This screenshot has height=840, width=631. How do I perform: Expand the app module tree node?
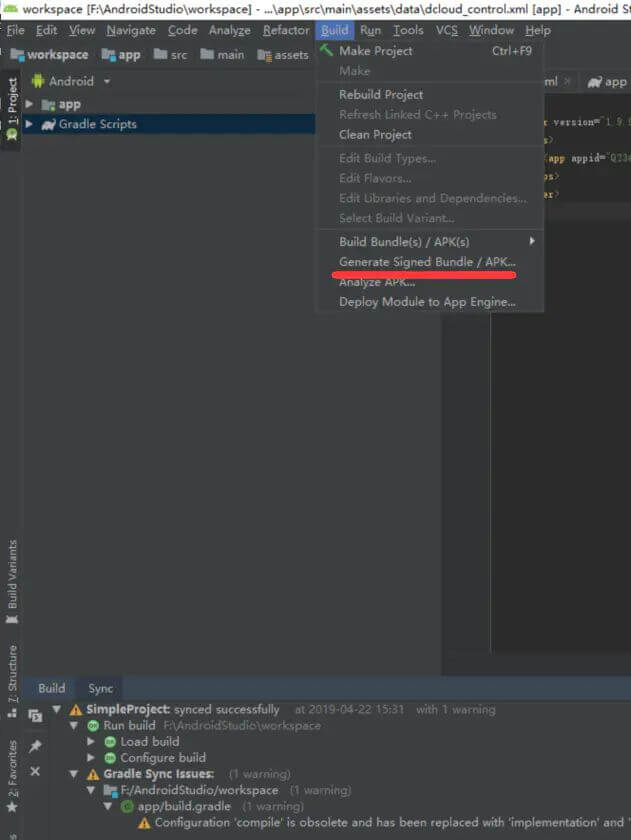(x=29, y=104)
